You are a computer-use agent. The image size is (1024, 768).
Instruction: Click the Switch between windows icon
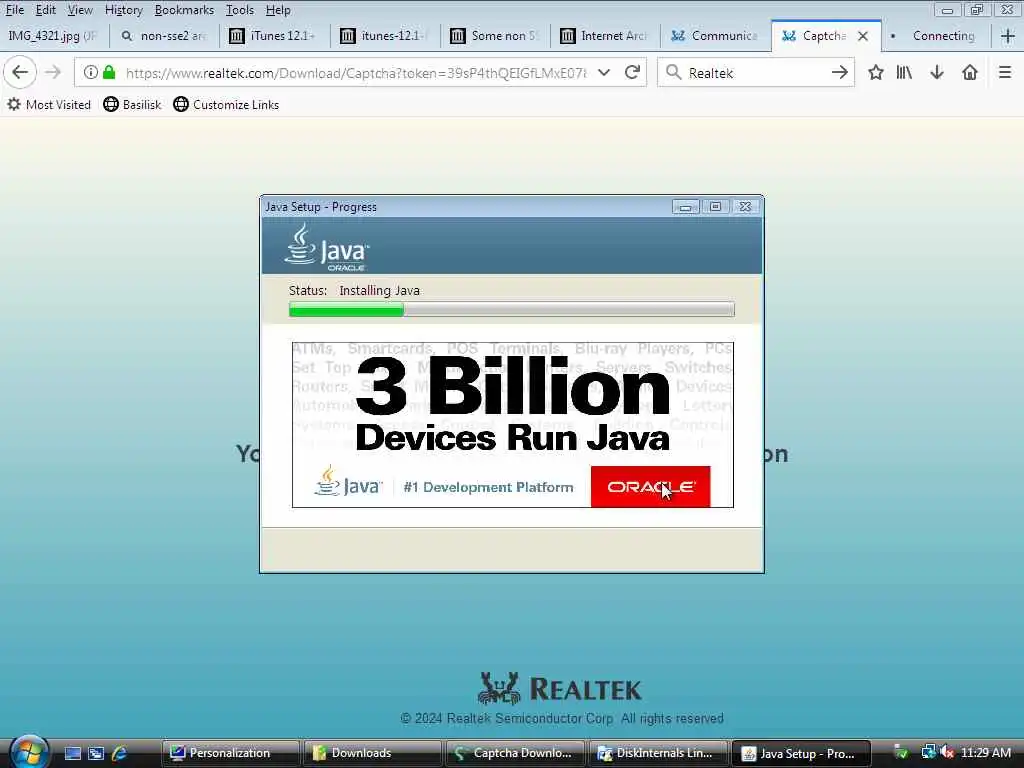click(96, 753)
